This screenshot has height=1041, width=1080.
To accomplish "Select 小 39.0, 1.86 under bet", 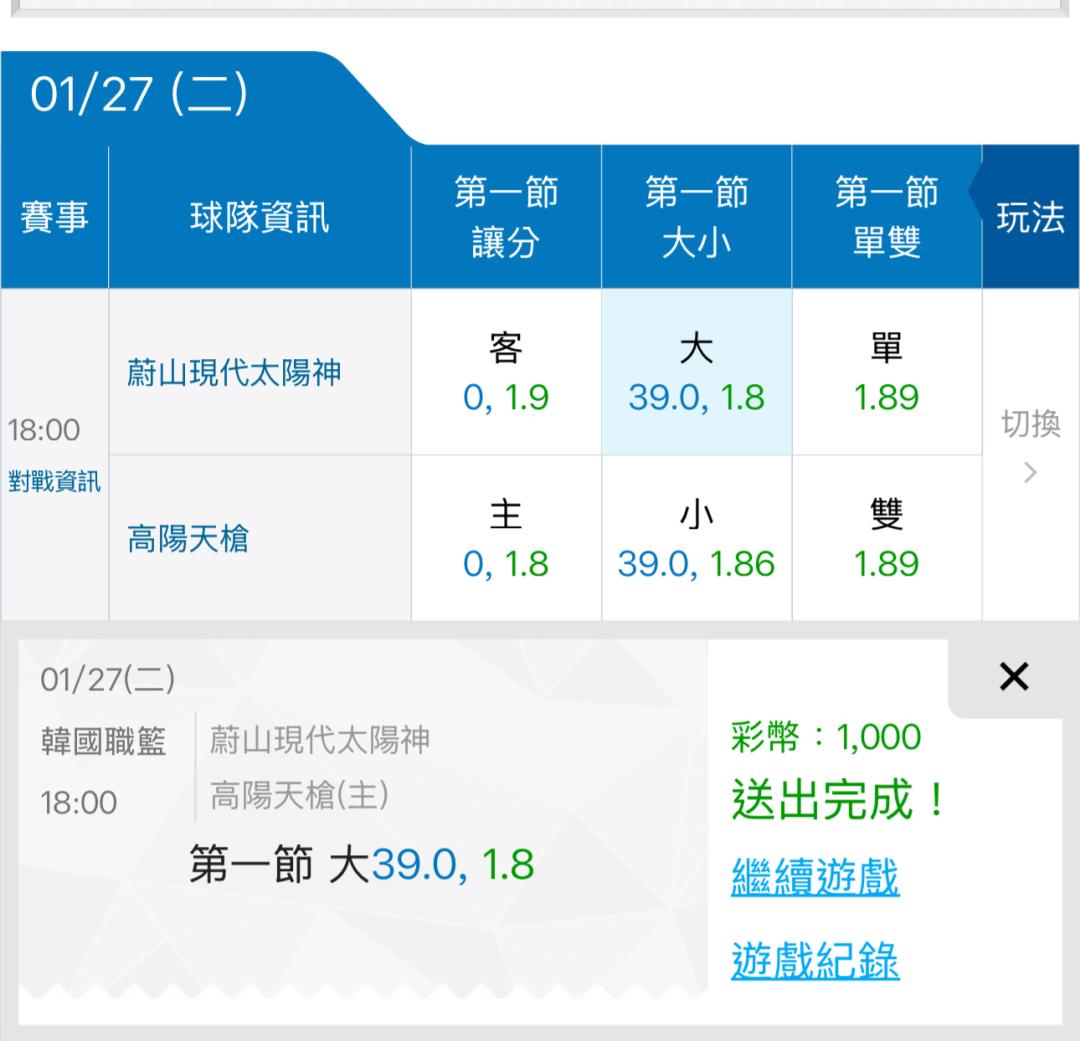I will pos(696,540).
